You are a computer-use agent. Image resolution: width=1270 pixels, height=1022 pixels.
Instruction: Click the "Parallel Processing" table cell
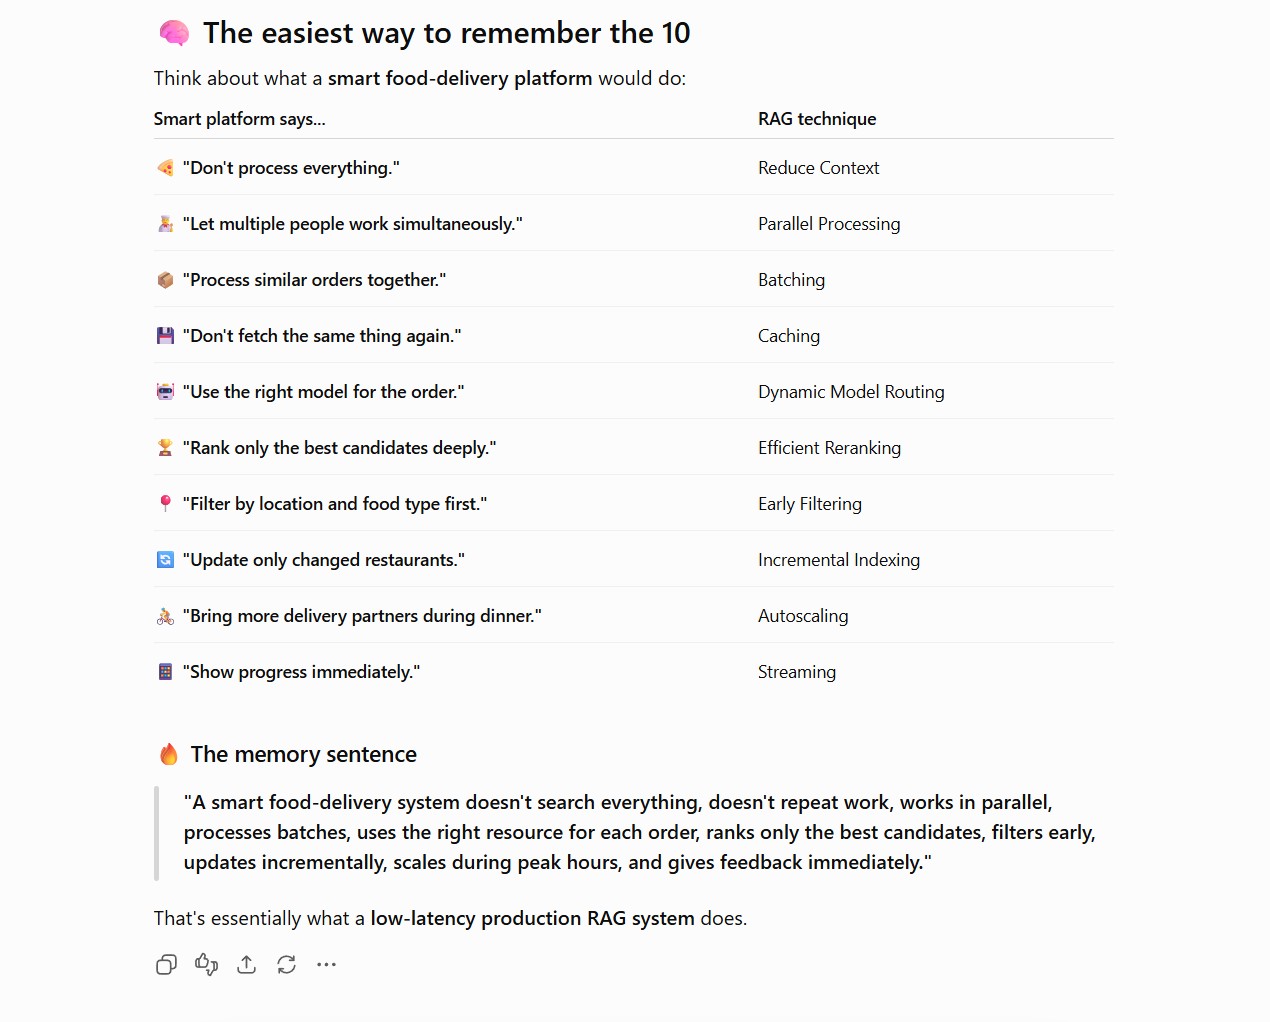(x=829, y=224)
